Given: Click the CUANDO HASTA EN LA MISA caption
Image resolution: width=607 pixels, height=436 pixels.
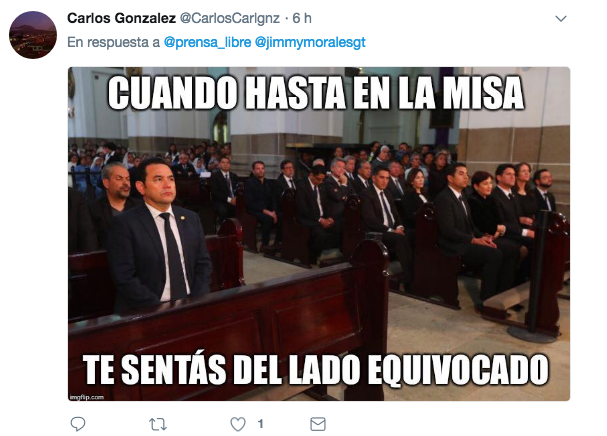Looking at the screenshot, I should click(316, 93).
